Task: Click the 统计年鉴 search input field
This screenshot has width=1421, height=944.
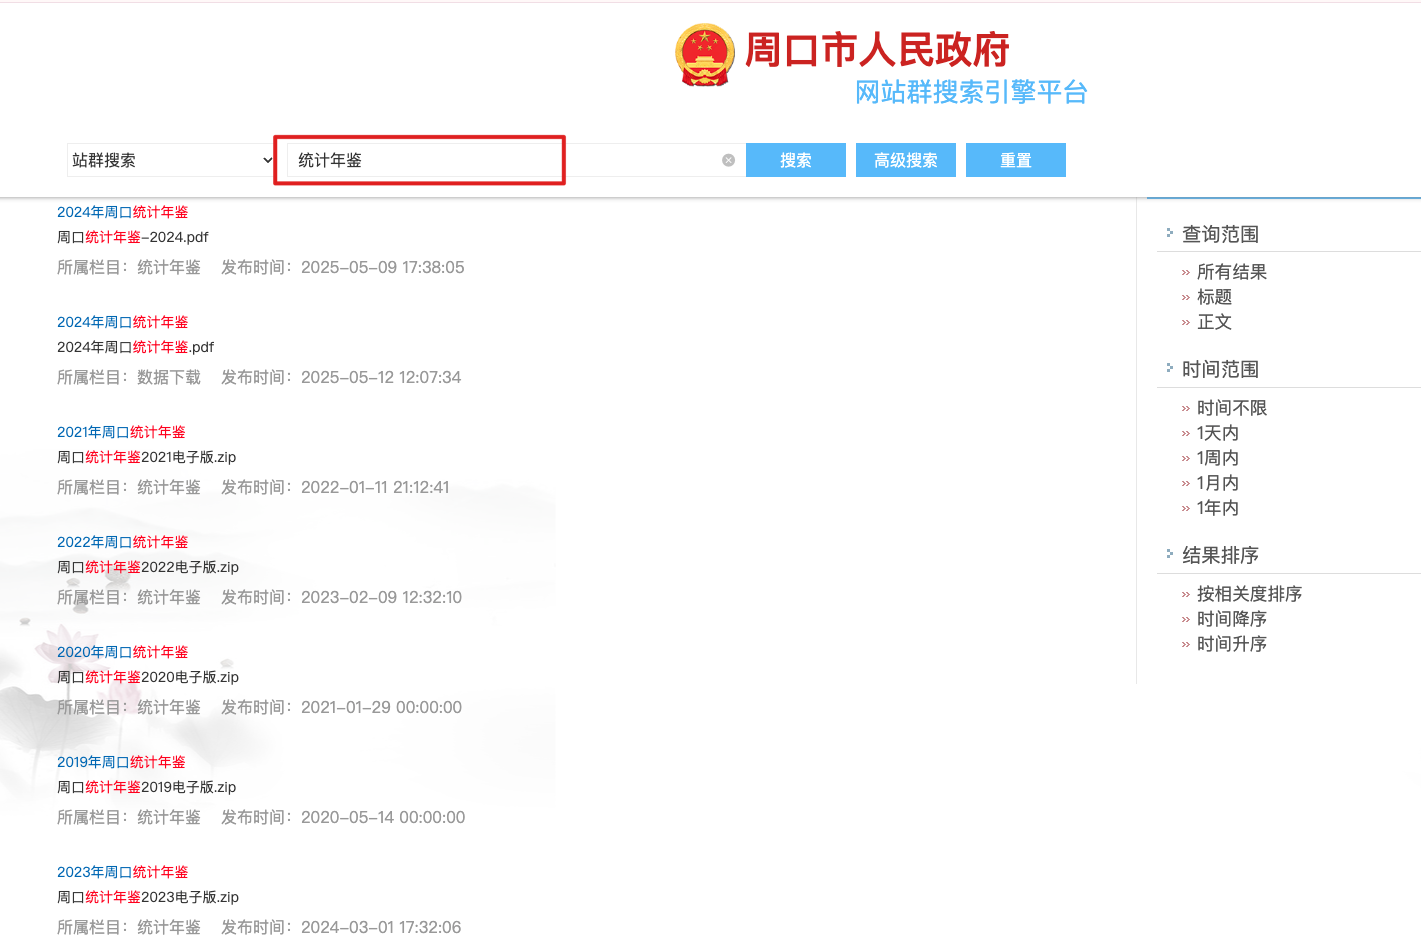Action: pos(420,160)
